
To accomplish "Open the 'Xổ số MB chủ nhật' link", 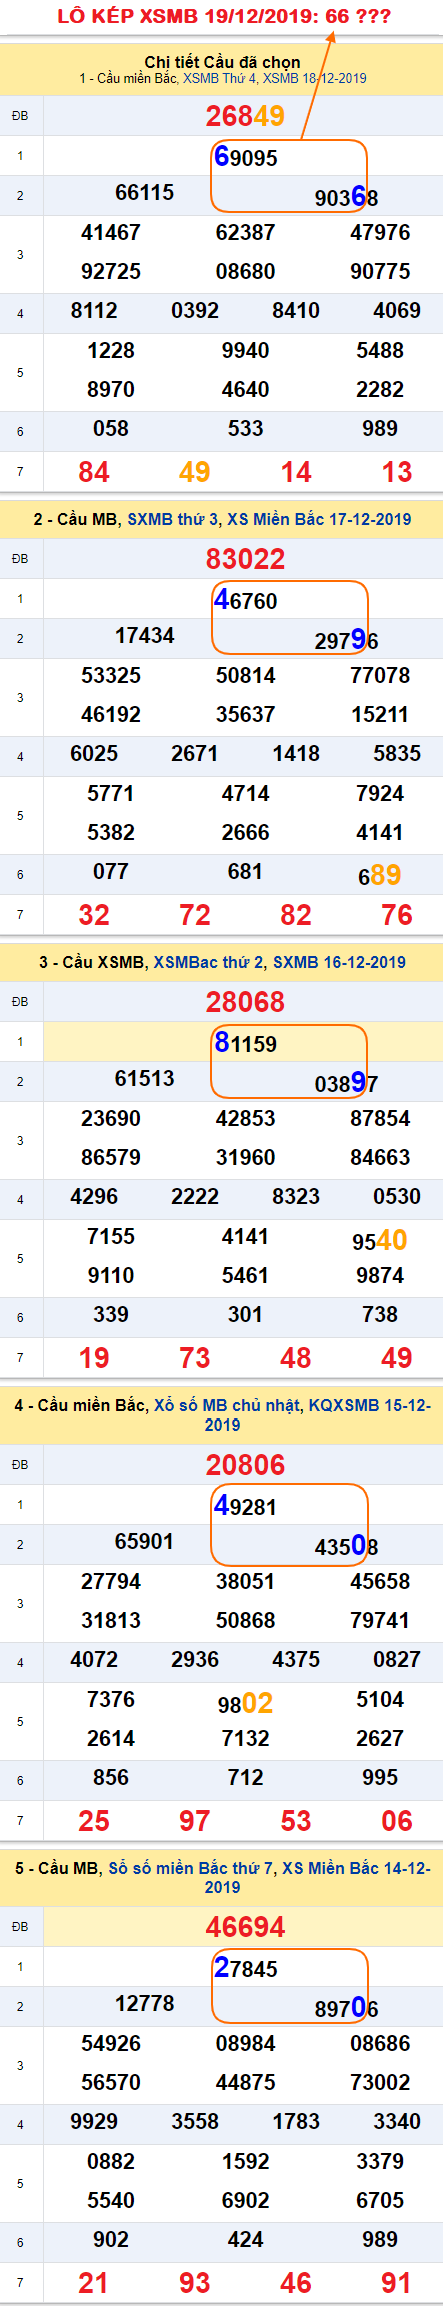I will 227,1405.
